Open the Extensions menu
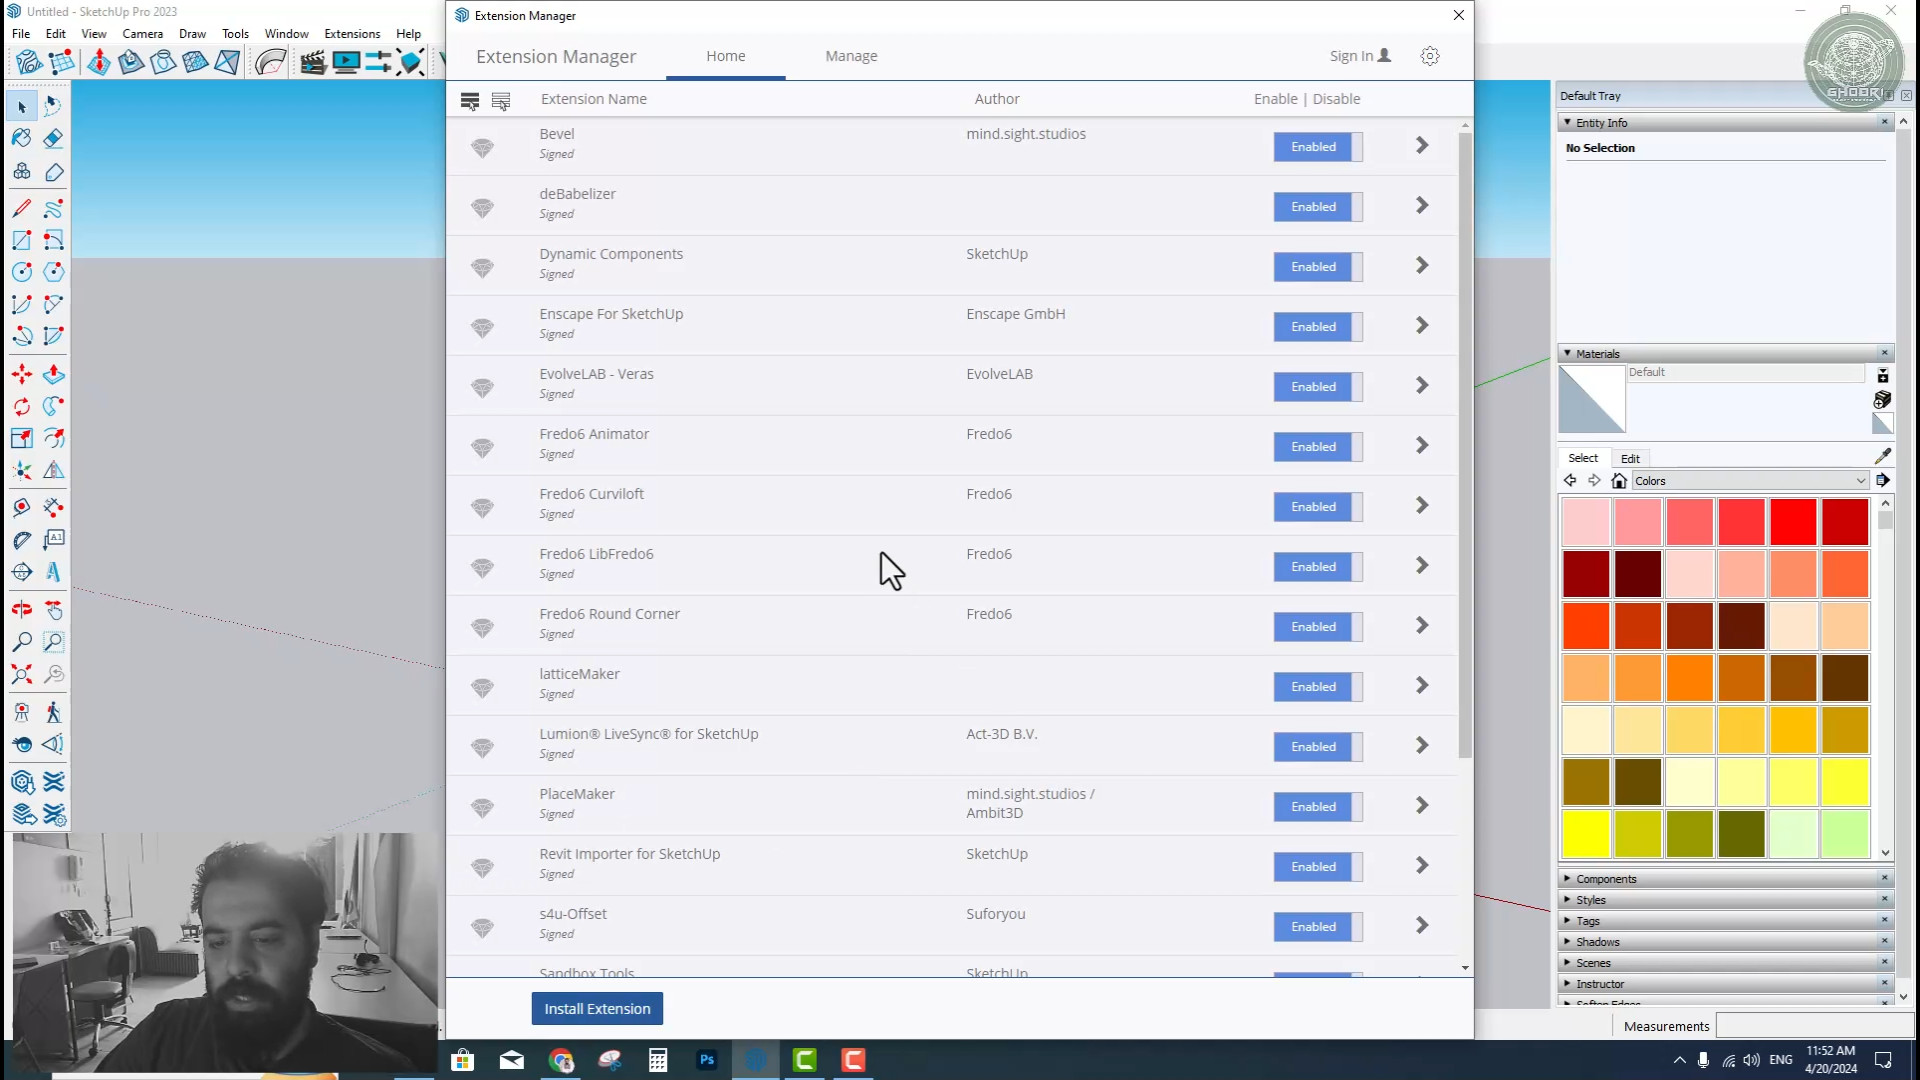 point(352,33)
